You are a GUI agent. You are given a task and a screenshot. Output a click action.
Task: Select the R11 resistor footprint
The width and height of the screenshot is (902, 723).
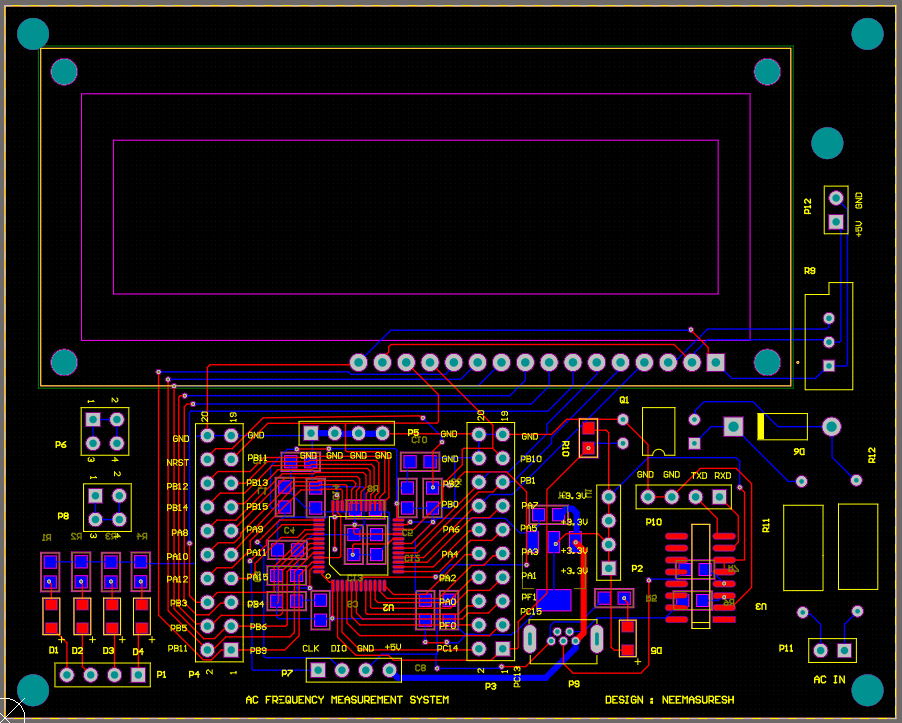click(x=805, y=548)
